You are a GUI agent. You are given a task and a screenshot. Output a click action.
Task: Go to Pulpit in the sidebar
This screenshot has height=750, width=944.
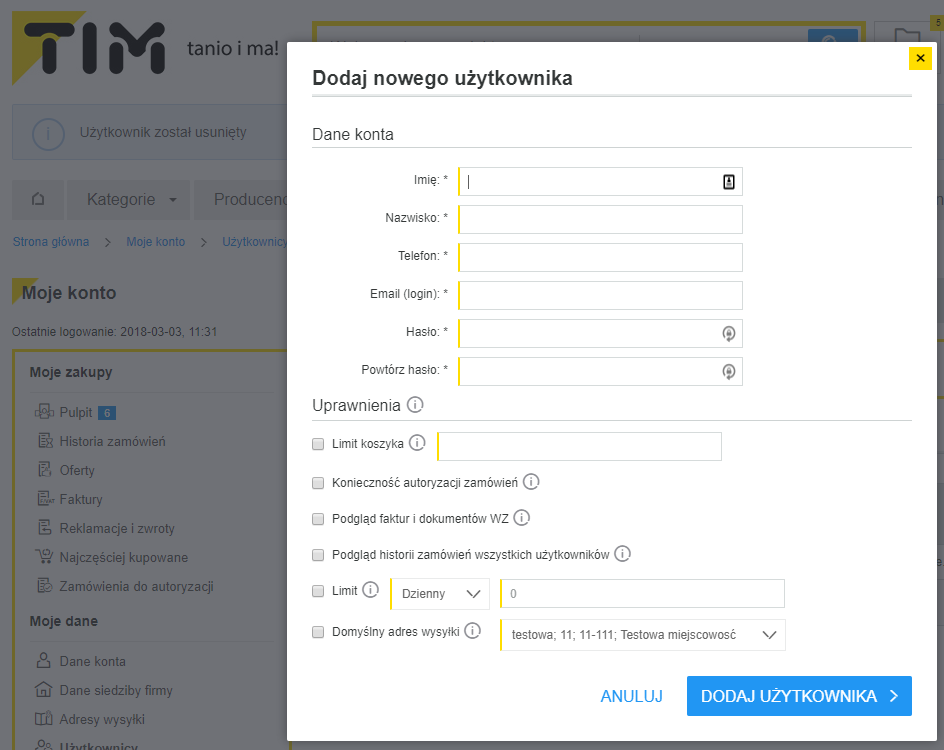coord(75,412)
